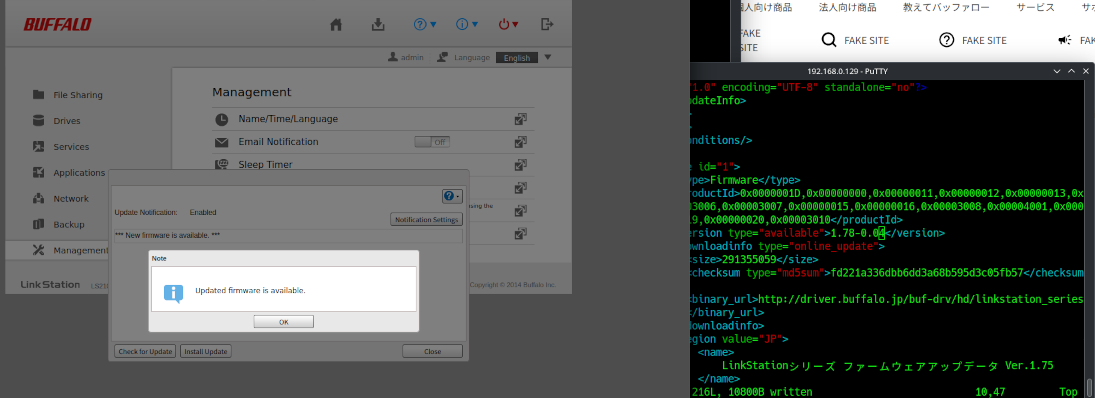
Task: Click the Install Update button
Action: tap(206, 351)
